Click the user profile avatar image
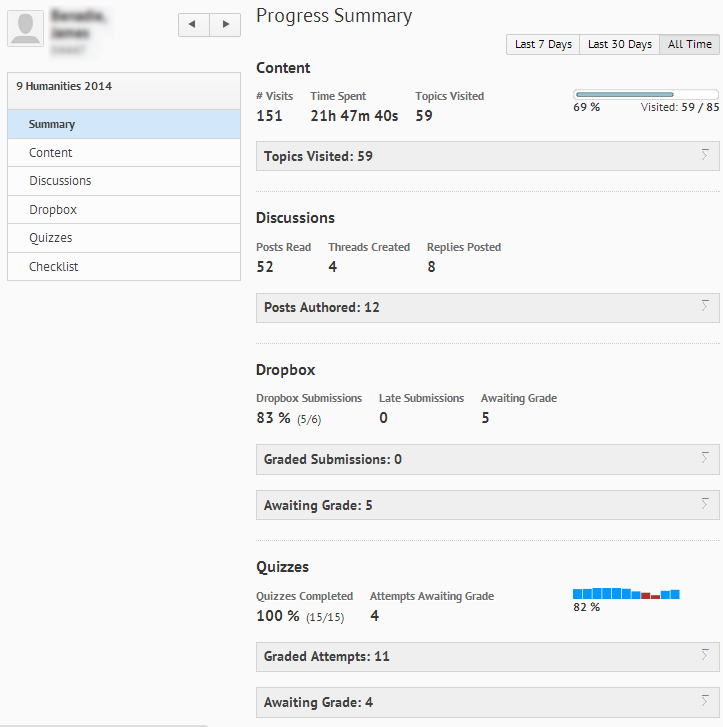This screenshot has width=723, height=727. (x=25, y=27)
